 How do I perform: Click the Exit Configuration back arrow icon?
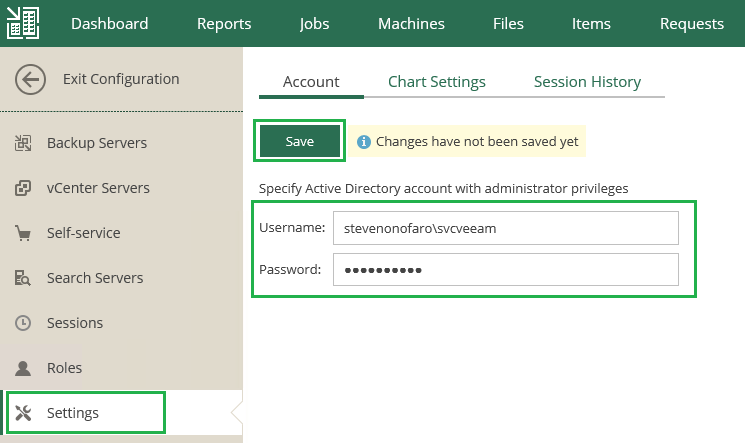point(30,80)
